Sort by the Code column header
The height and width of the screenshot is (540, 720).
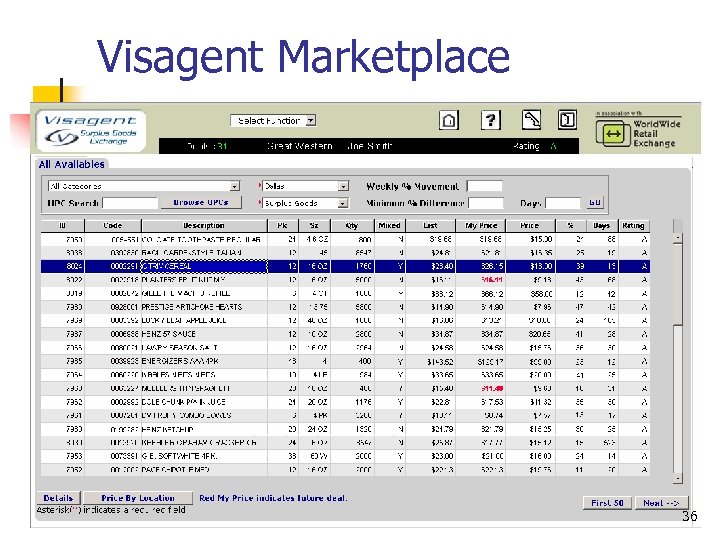click(x=113, y=225)
